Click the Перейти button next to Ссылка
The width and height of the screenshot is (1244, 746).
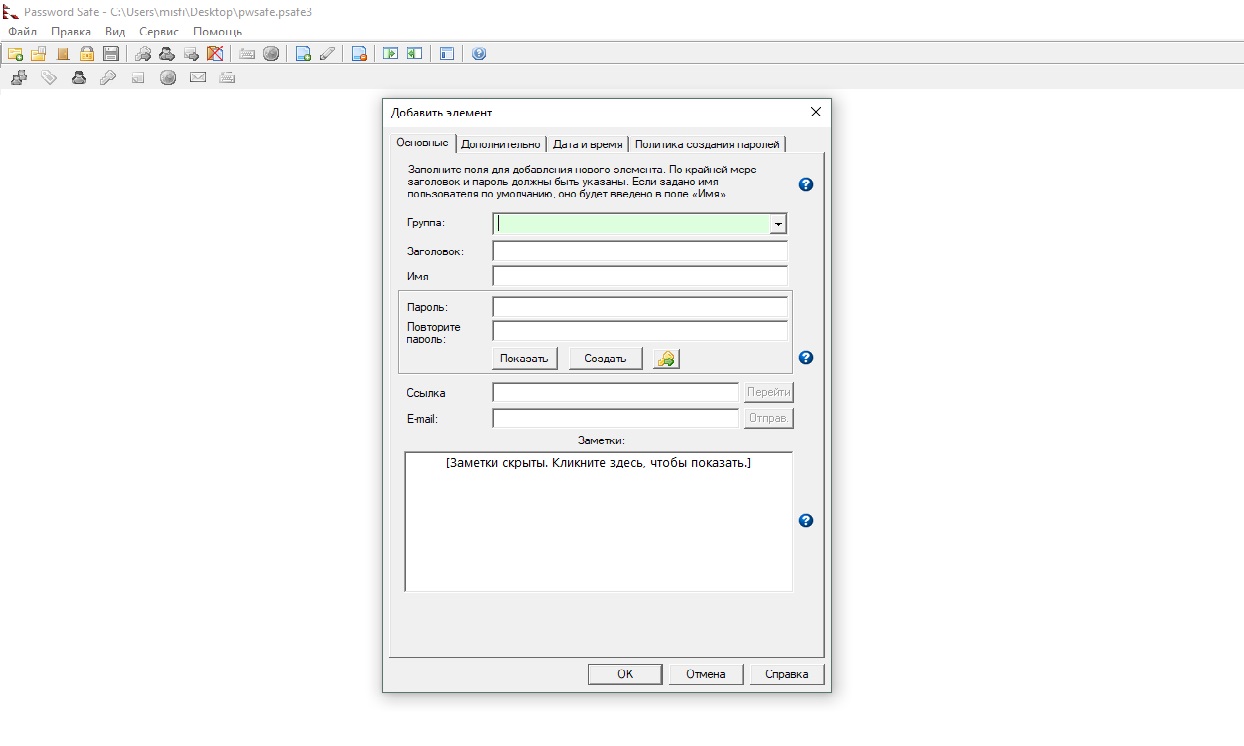769,392
